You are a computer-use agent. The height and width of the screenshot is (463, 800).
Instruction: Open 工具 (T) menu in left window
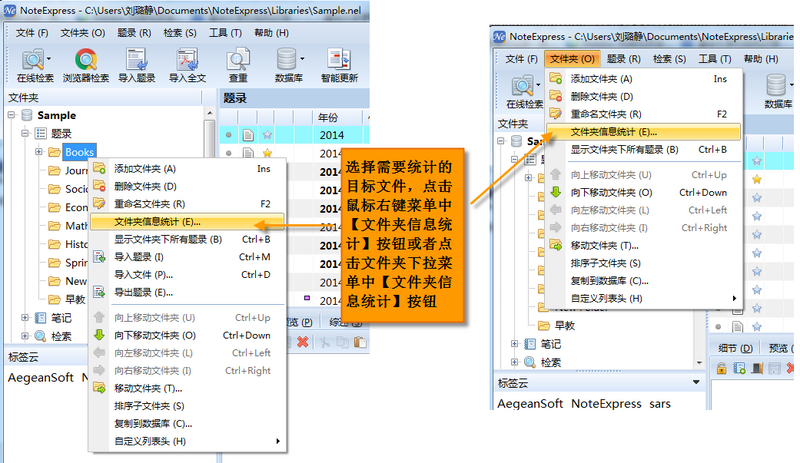[225, 33]
